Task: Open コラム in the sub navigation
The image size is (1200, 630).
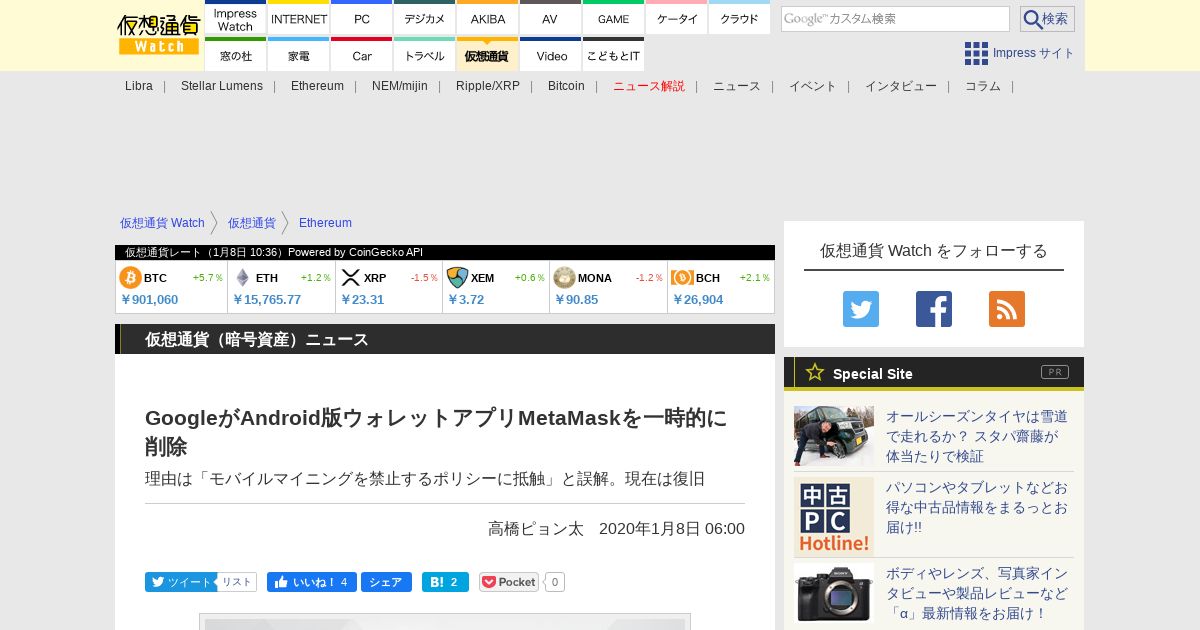Action: pyautogui.click(x=983, y=86)
